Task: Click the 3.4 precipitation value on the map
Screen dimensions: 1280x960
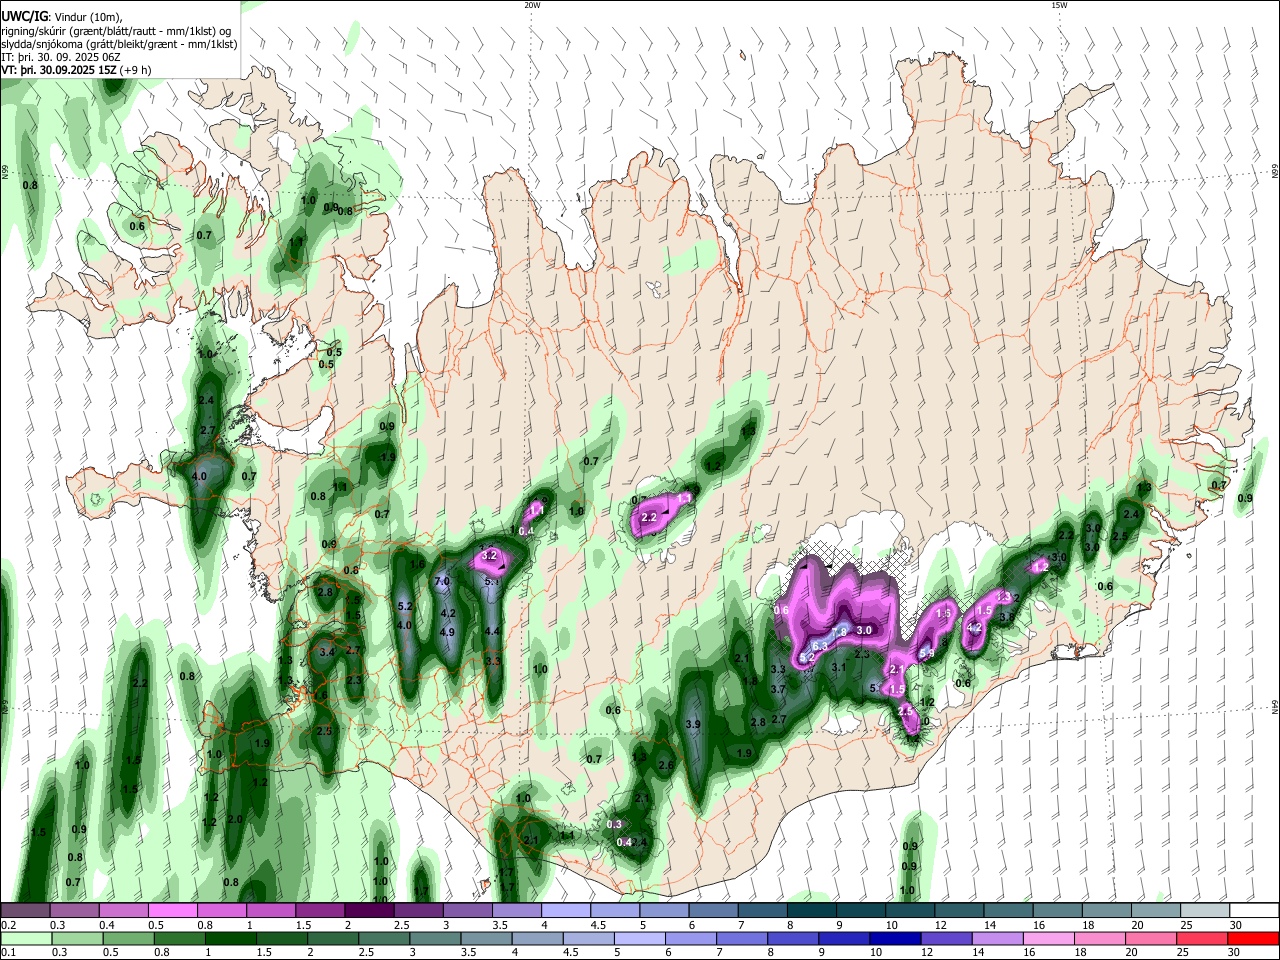Action: tap(326, 652)
